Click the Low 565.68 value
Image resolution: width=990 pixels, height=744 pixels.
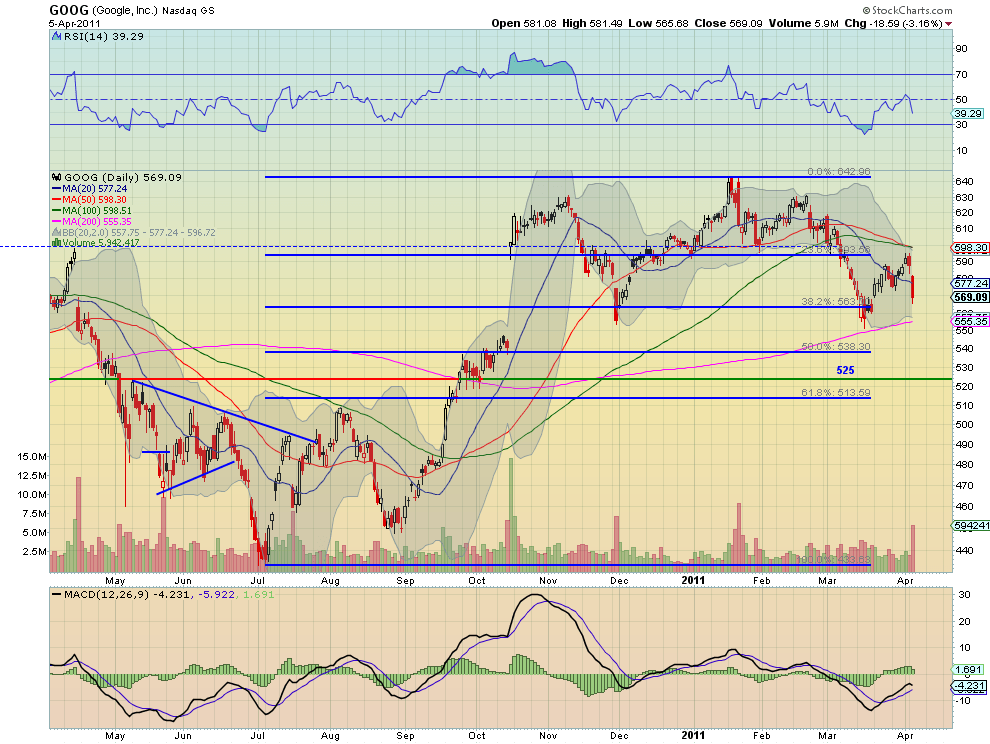[659, 23]
